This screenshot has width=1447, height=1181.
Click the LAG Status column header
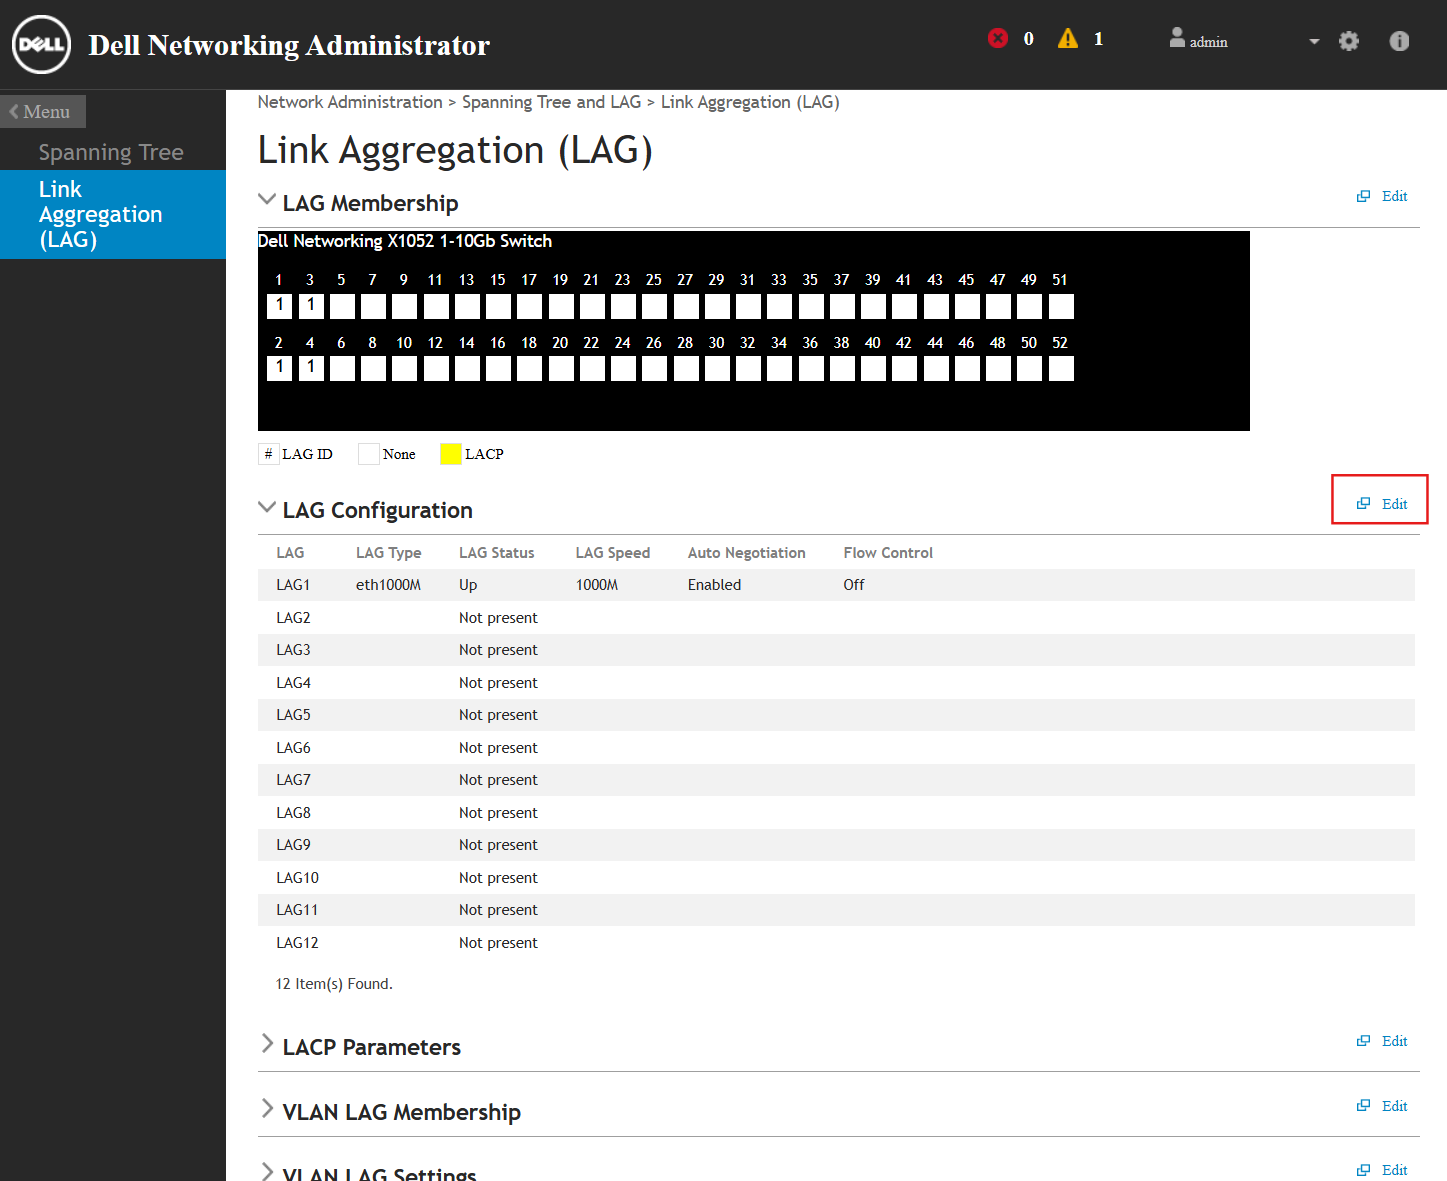(496, 553)
